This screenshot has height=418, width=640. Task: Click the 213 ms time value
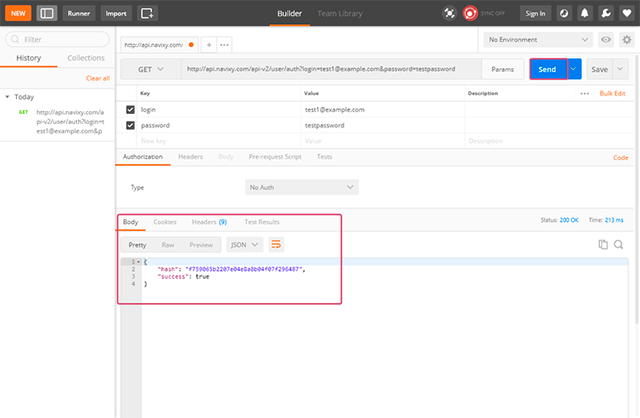pyautogui.click(x=614, y=220)
